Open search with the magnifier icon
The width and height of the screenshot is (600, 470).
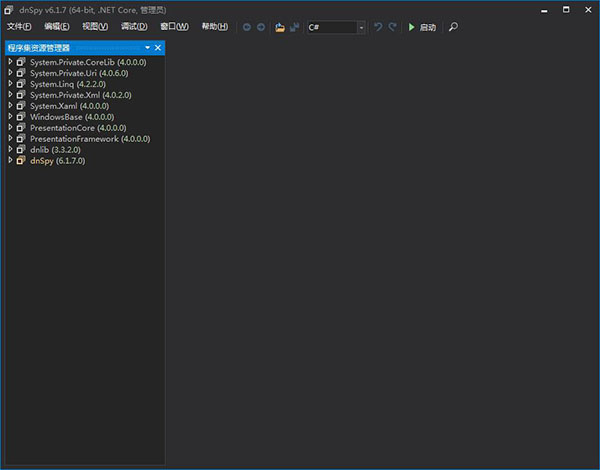click(453, 27)
